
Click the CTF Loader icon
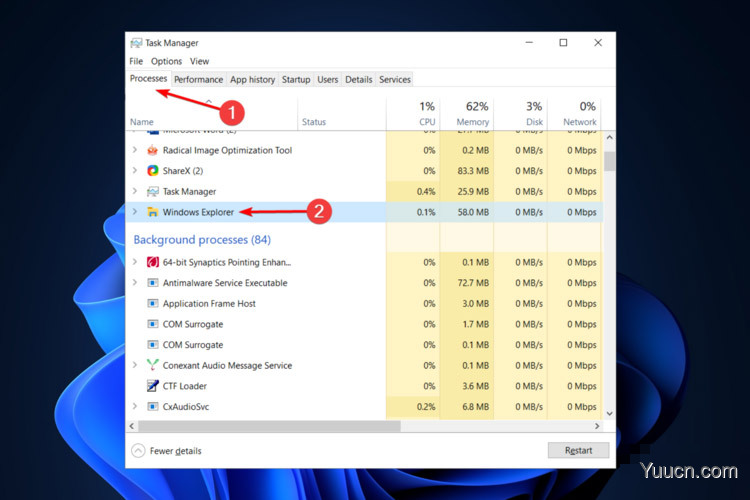pos(153,386)
